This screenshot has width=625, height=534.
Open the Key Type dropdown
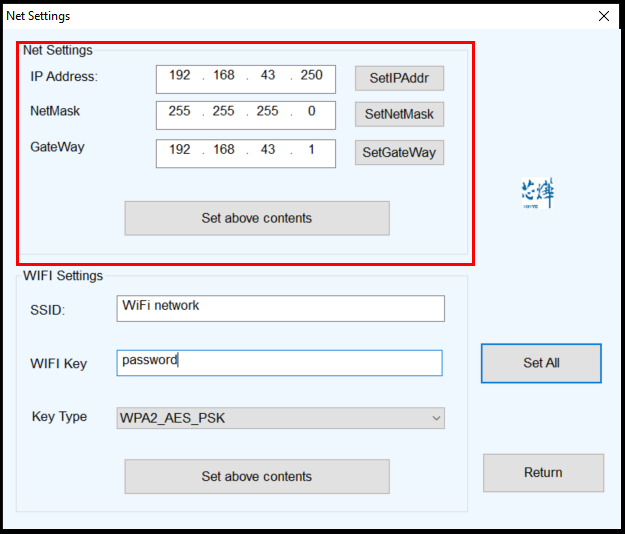click(x=280, y=418)
